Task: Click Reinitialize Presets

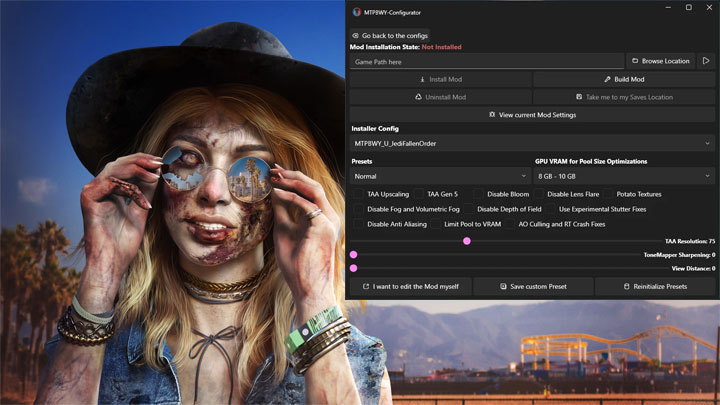Action: coord(655,286)
